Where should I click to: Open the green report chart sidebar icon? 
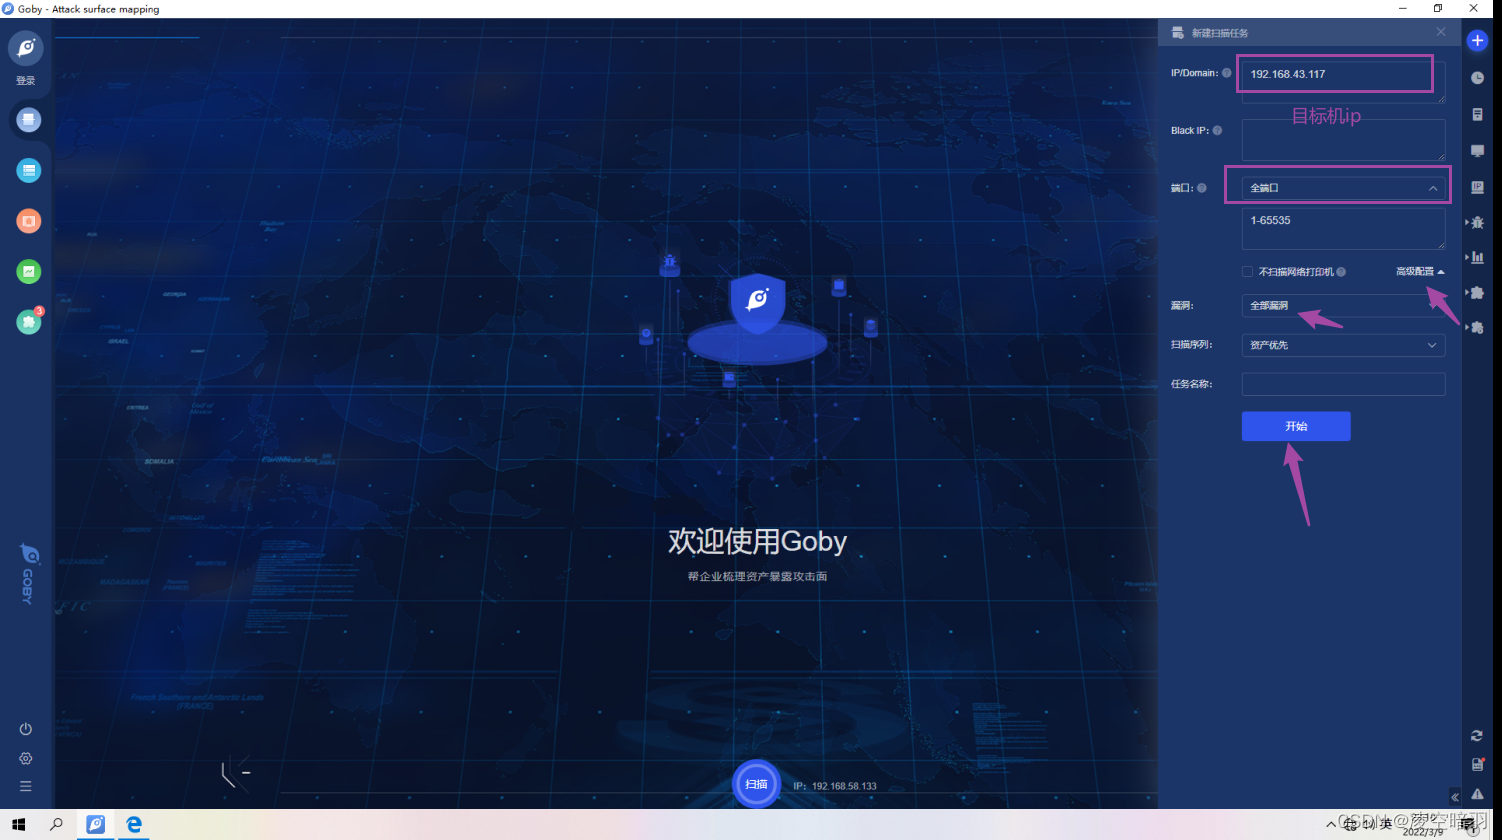click(29, 271)
